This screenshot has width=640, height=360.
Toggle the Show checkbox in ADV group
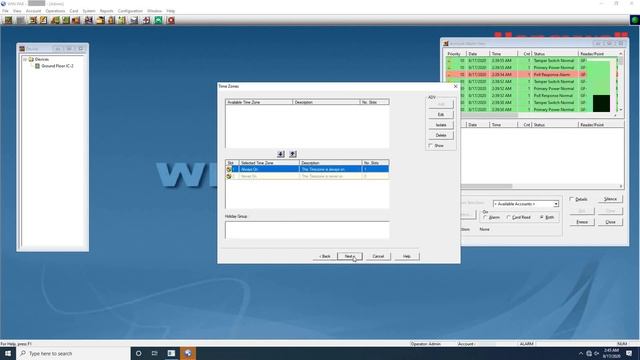click(x=431, y=146)
